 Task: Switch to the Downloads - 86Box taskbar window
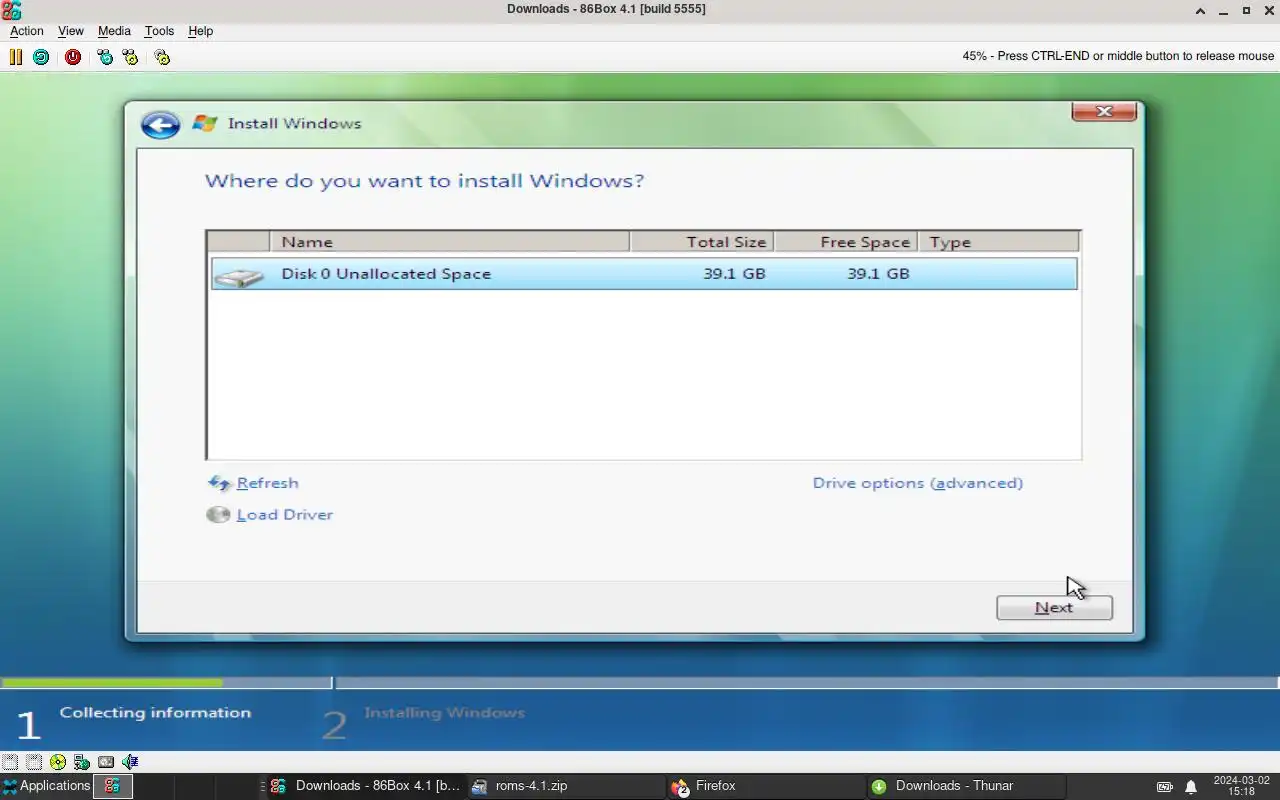(x=365, y=786)
